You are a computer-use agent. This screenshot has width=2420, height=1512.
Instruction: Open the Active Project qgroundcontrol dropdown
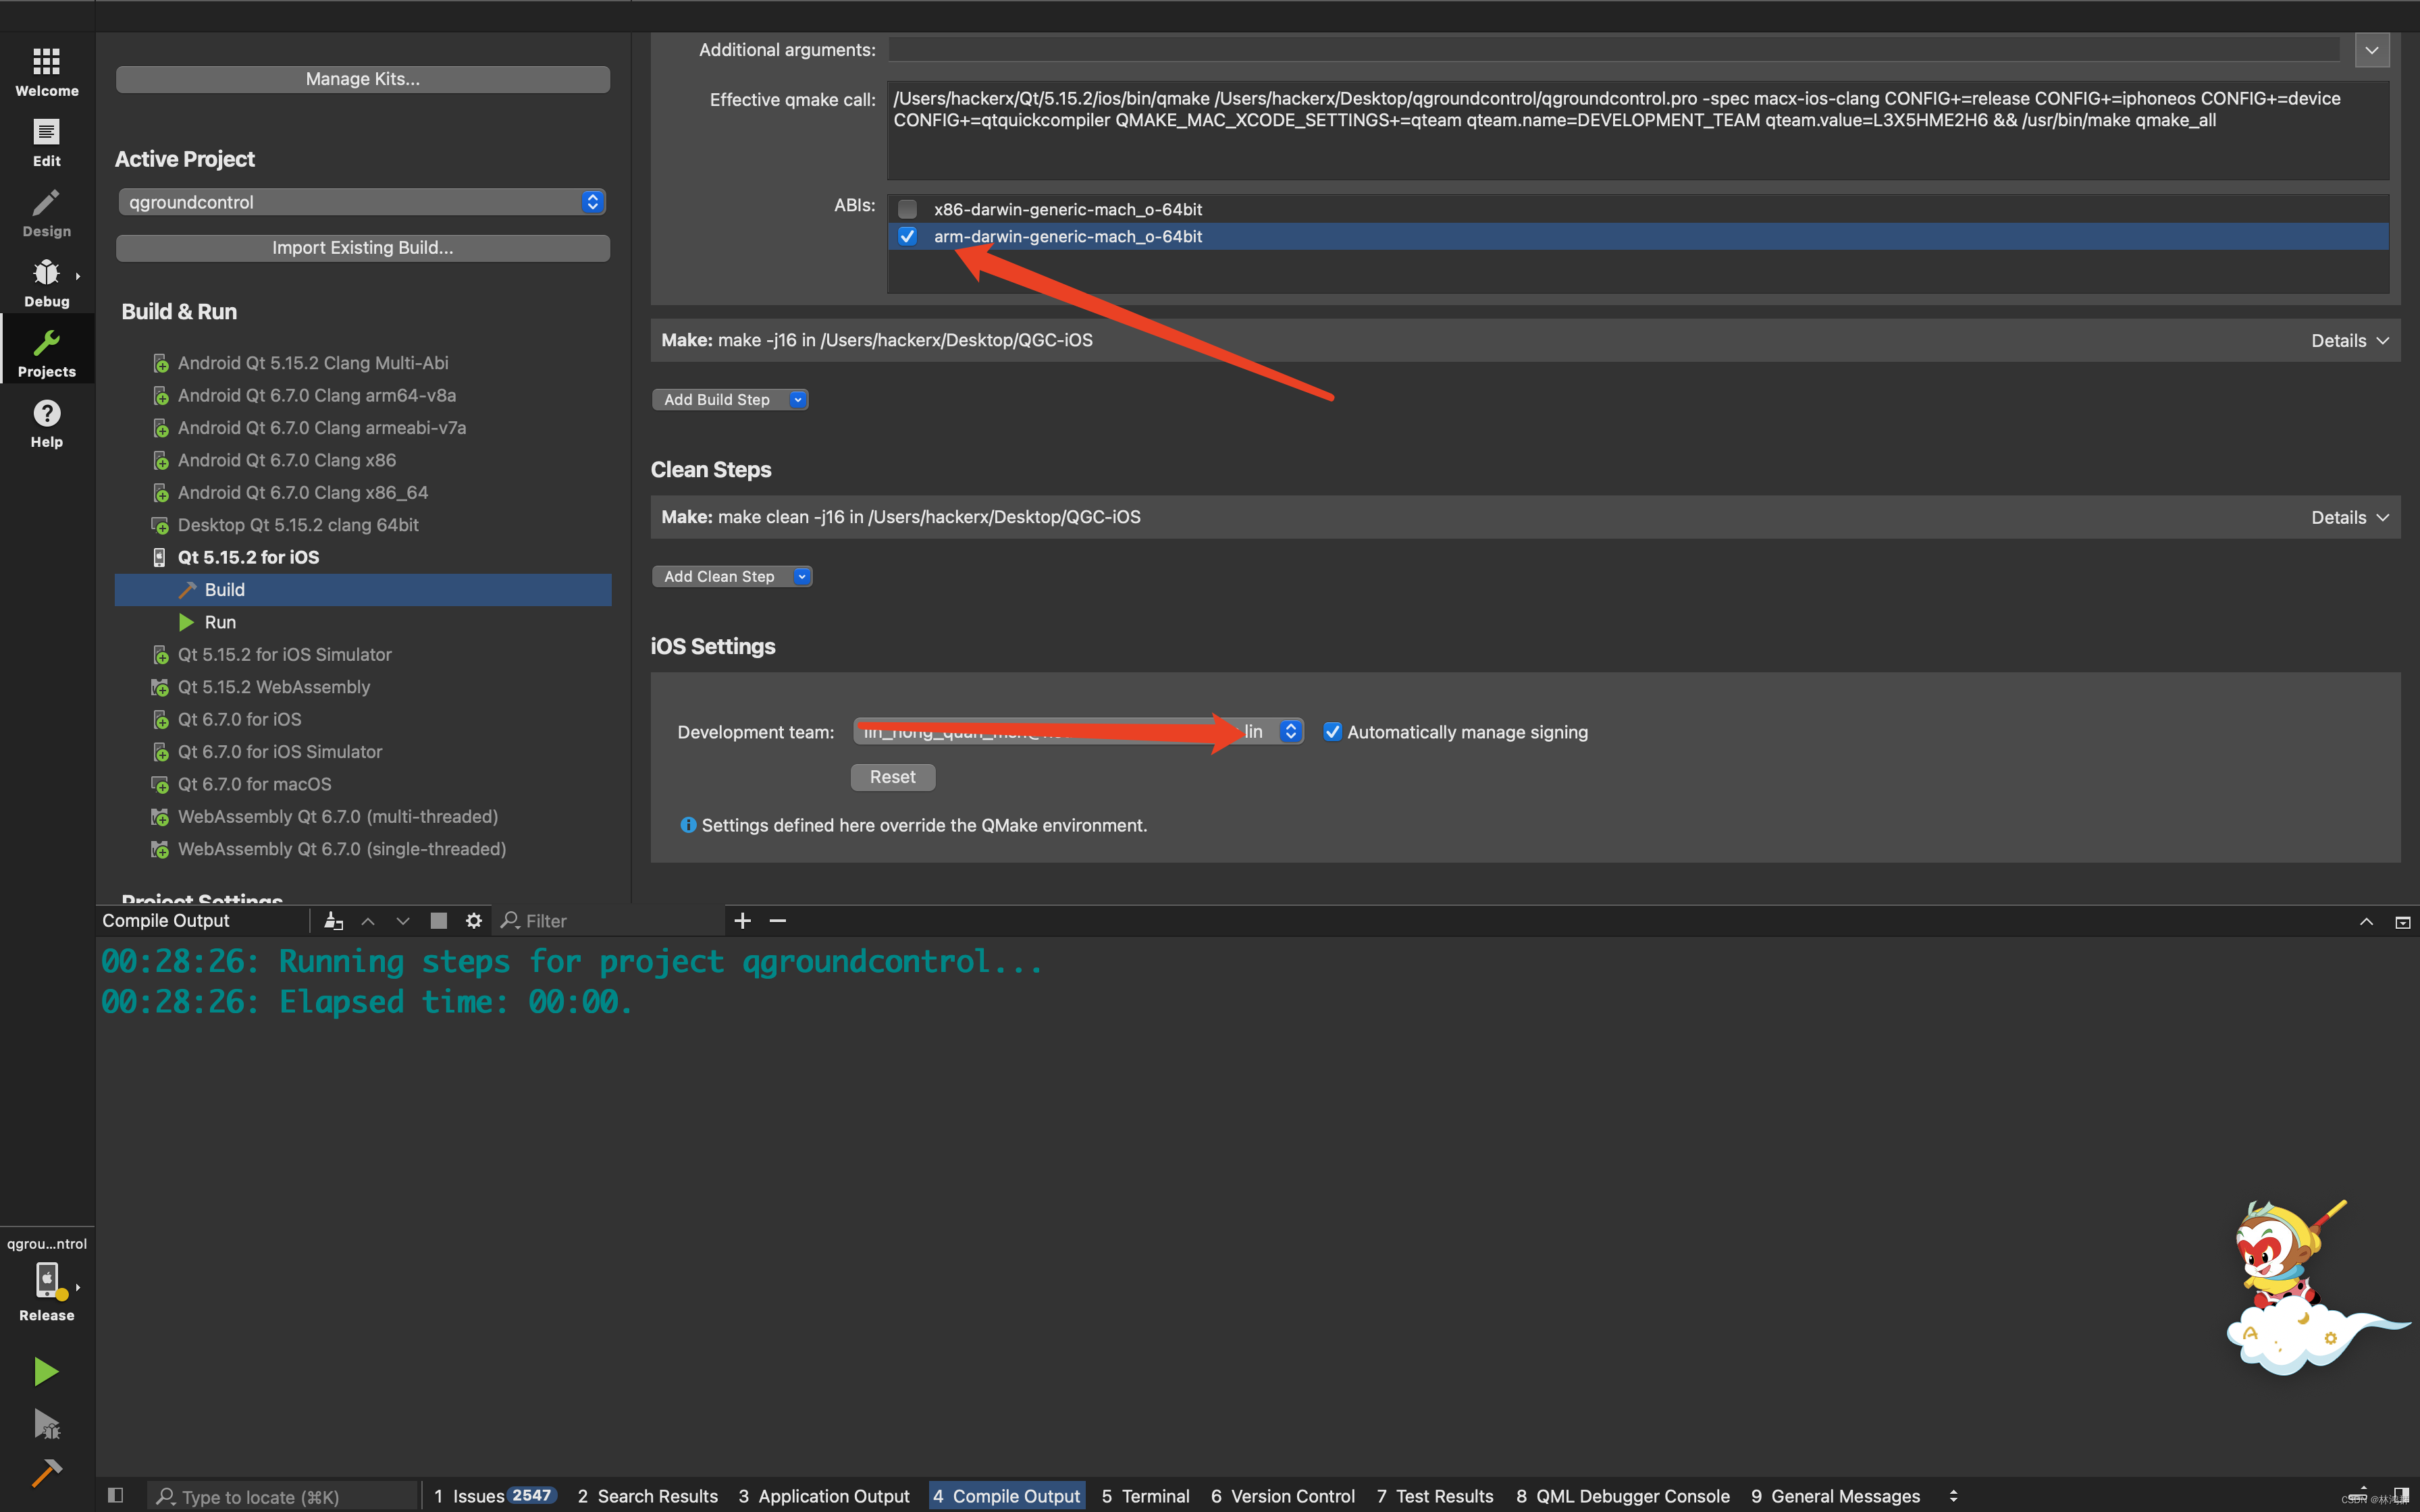363,202
